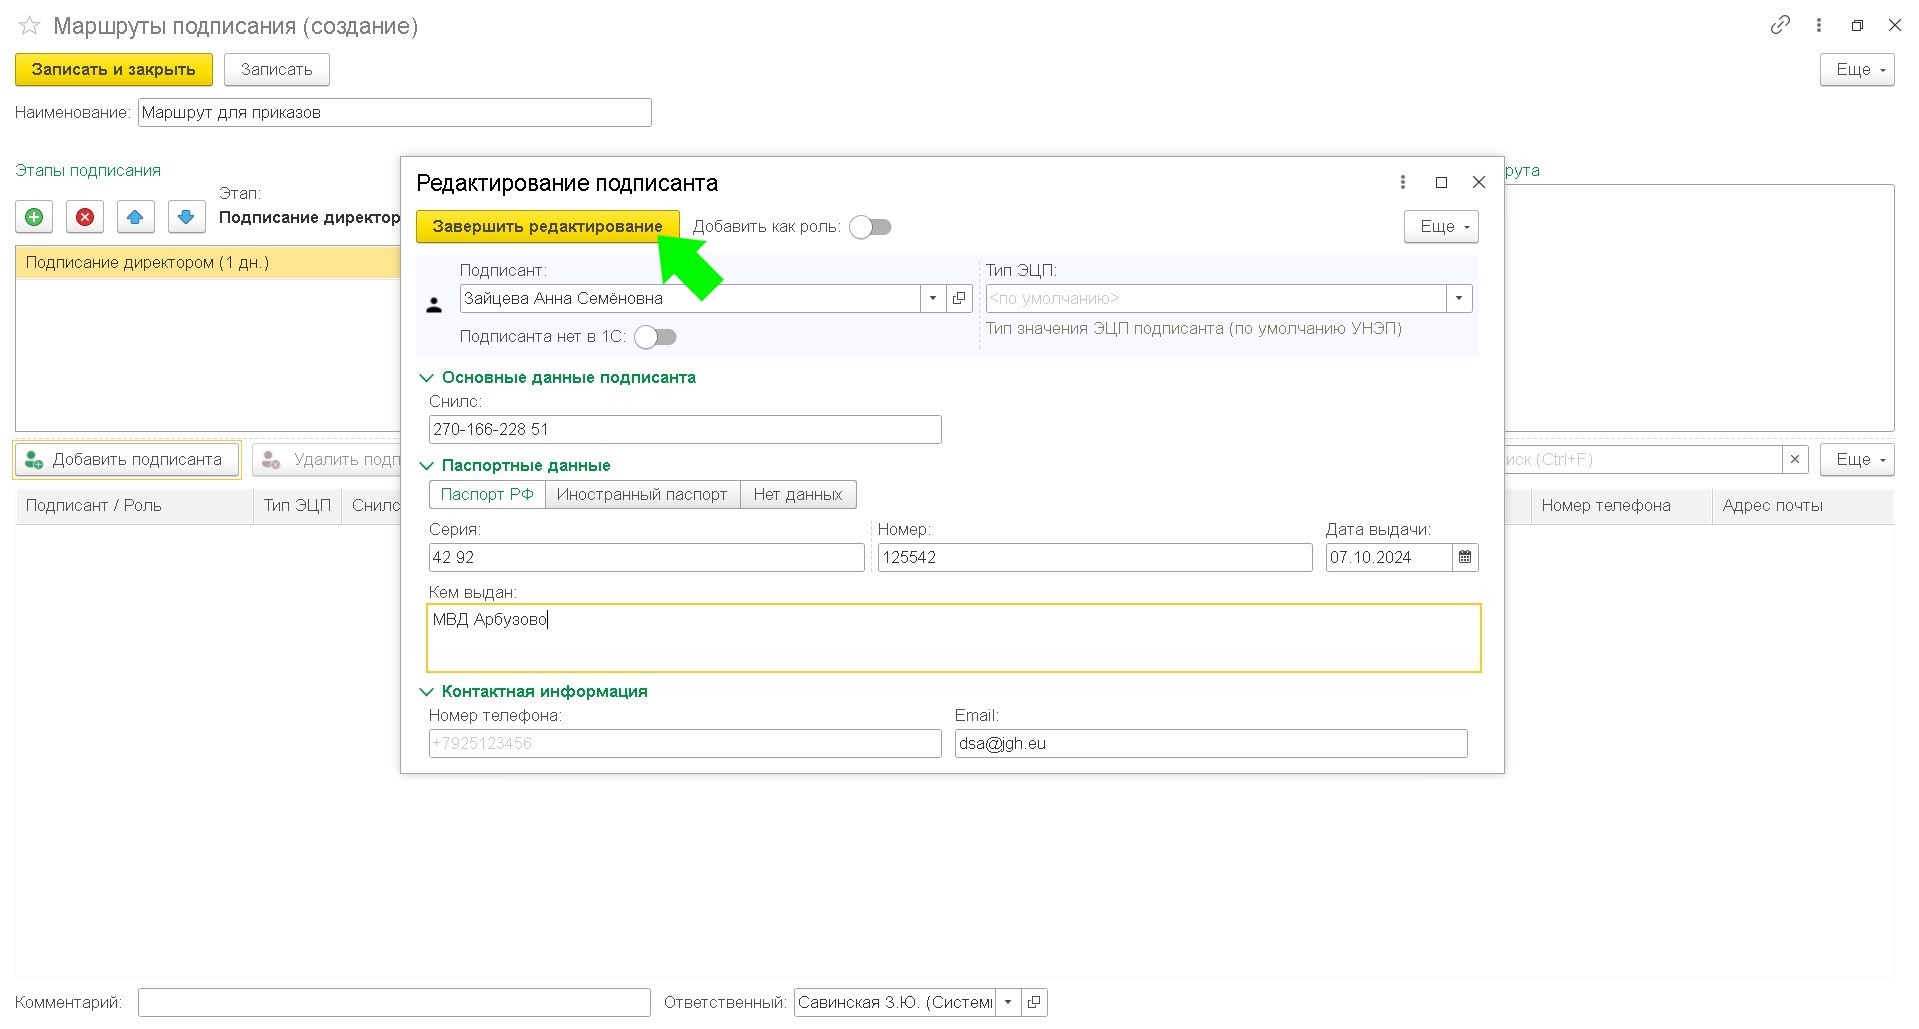Click the red delete stage icon
Viewport: 1919px width, 1029px height.
coord(85,217)
